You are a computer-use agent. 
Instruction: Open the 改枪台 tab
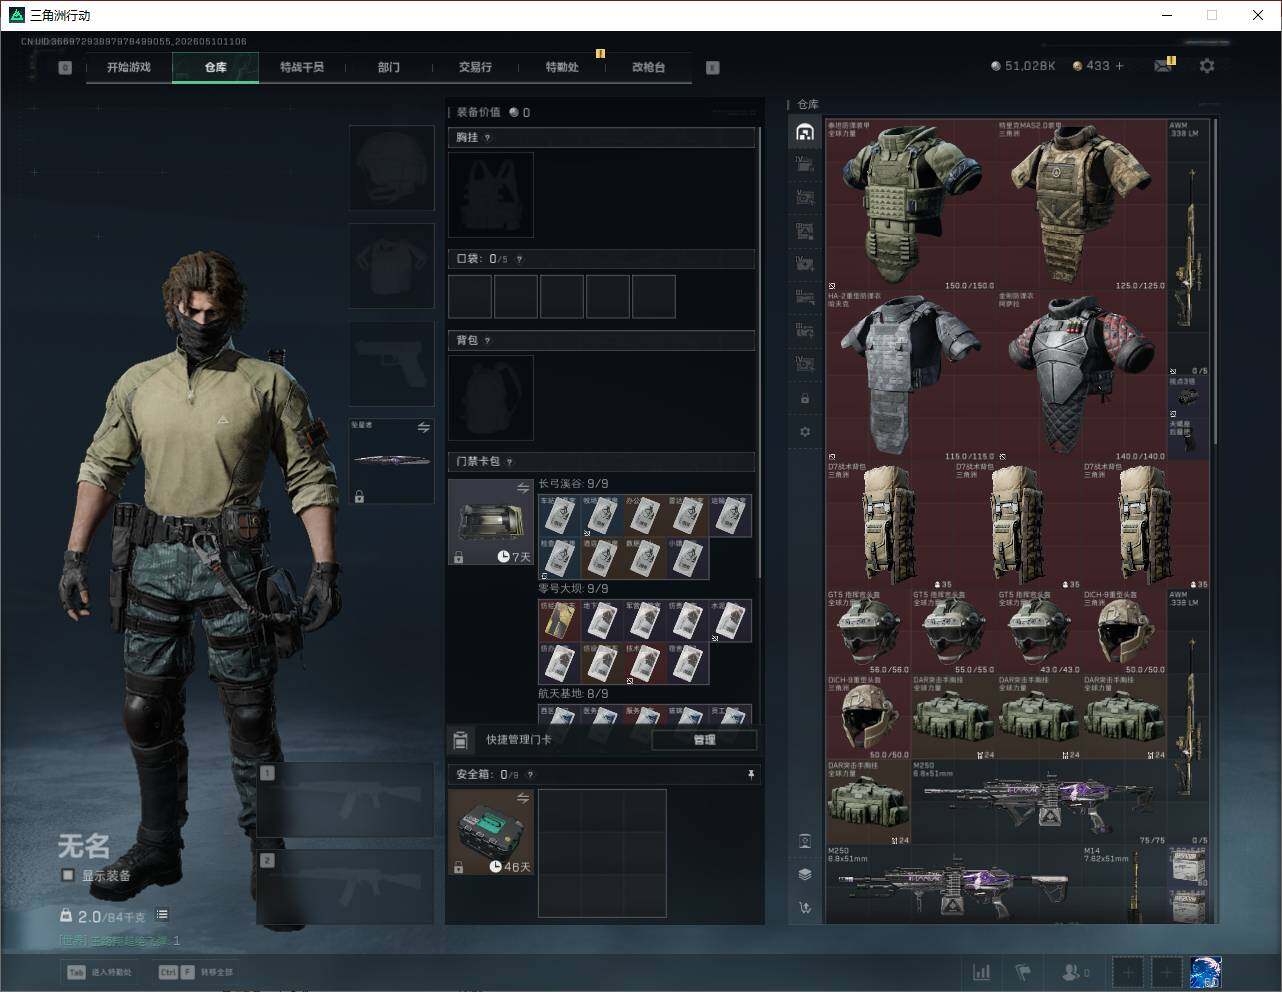(x=648, y=67)
